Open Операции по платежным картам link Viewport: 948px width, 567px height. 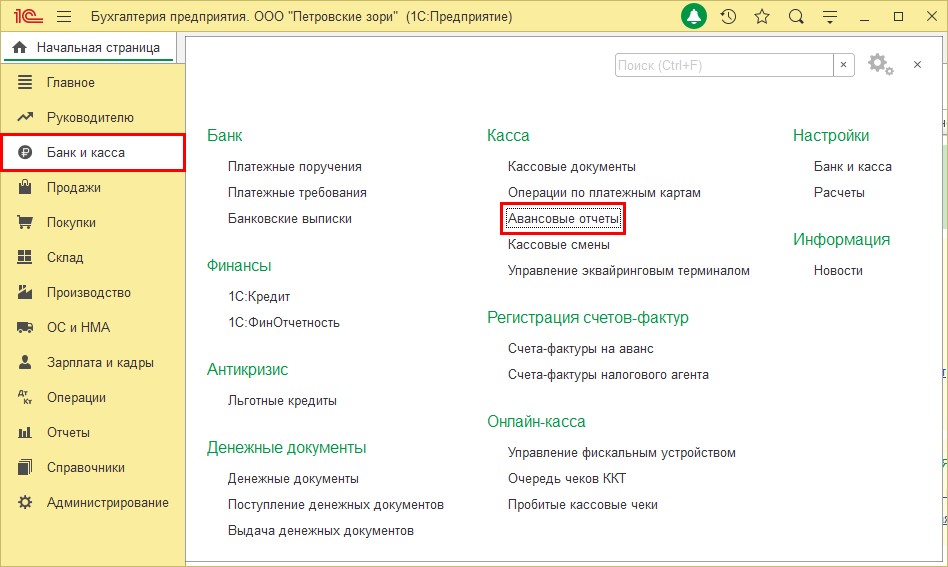click(604, 193)
